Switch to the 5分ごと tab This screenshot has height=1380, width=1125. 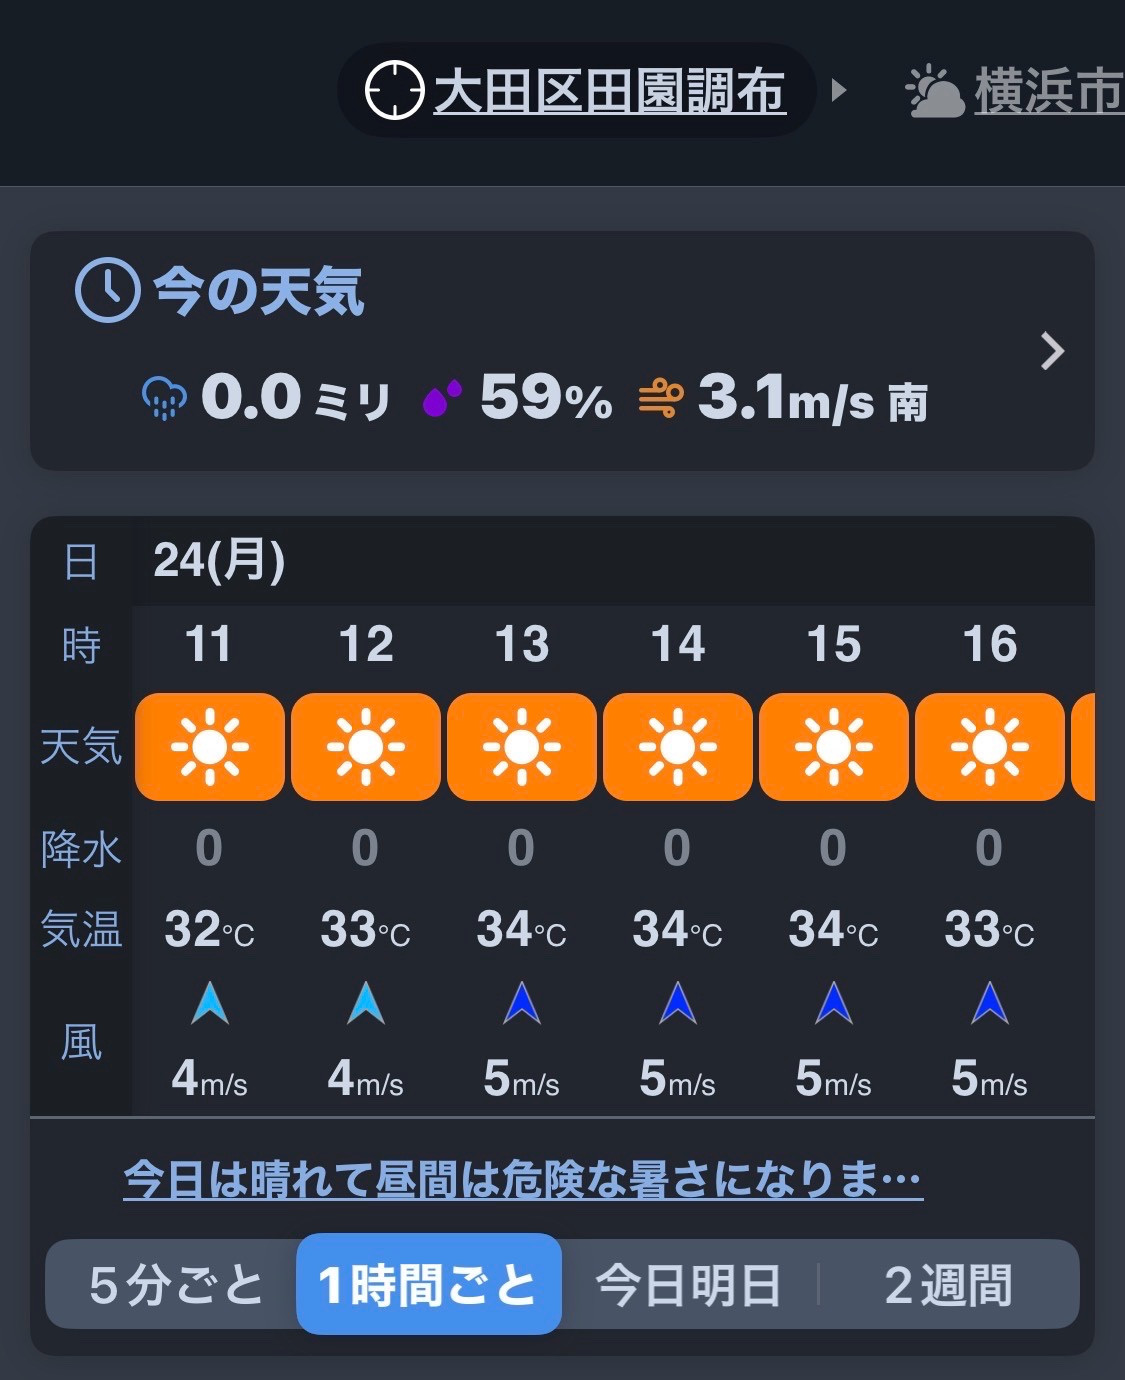coord(176,1285)
